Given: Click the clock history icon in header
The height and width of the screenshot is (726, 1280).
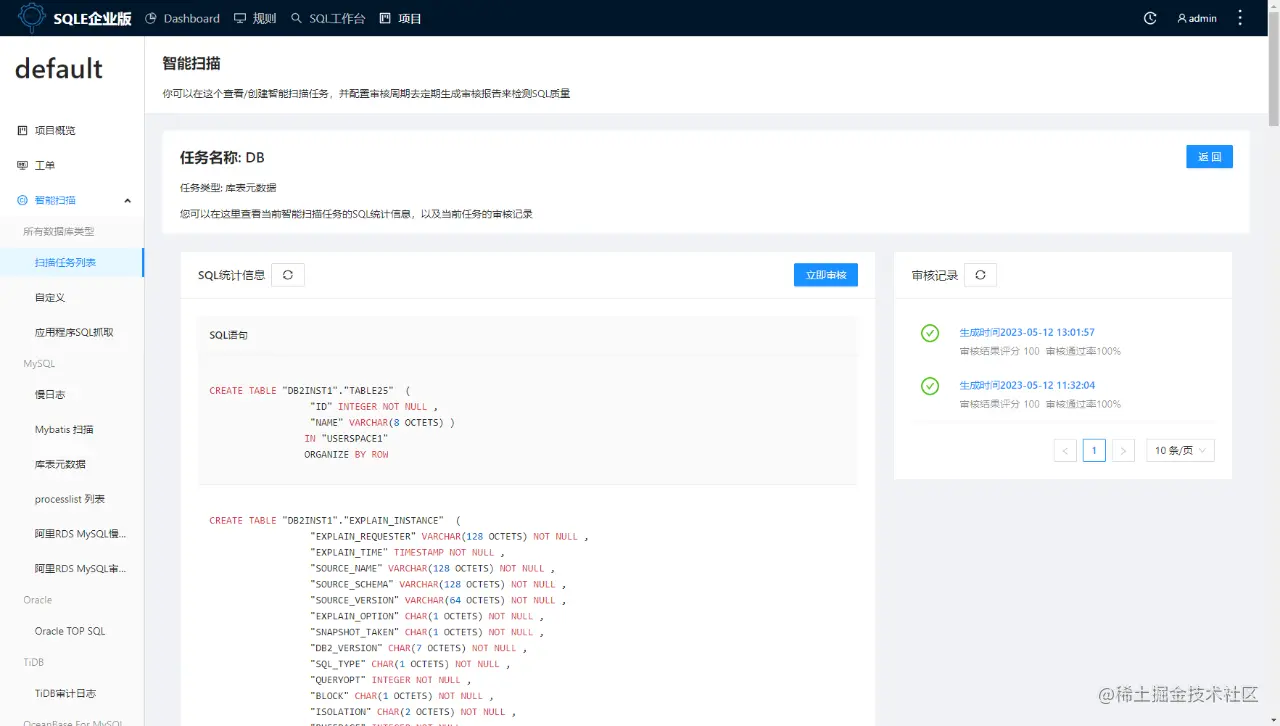Looking at the screenshot, I should click(x=1150, y=18).
